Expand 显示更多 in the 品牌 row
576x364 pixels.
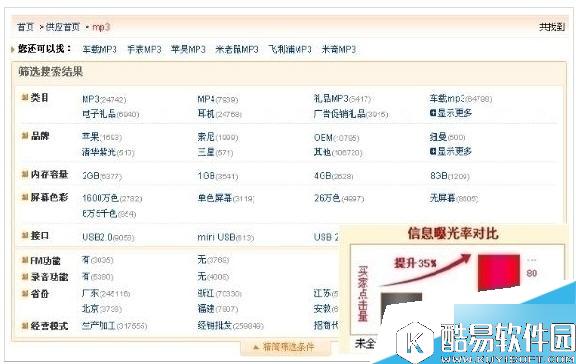[x=451, y=151]
